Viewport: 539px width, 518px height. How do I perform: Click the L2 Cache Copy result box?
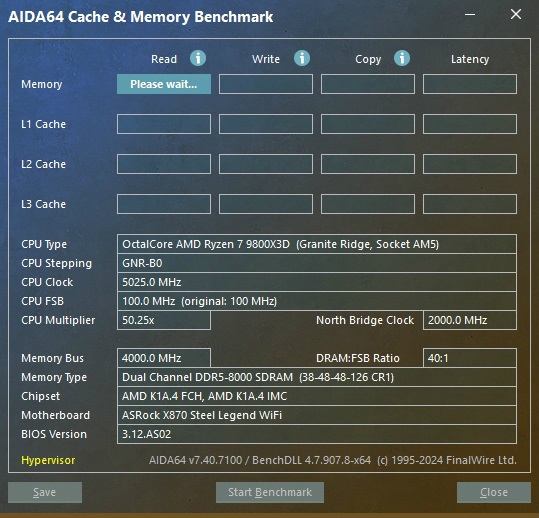(368, 164)
